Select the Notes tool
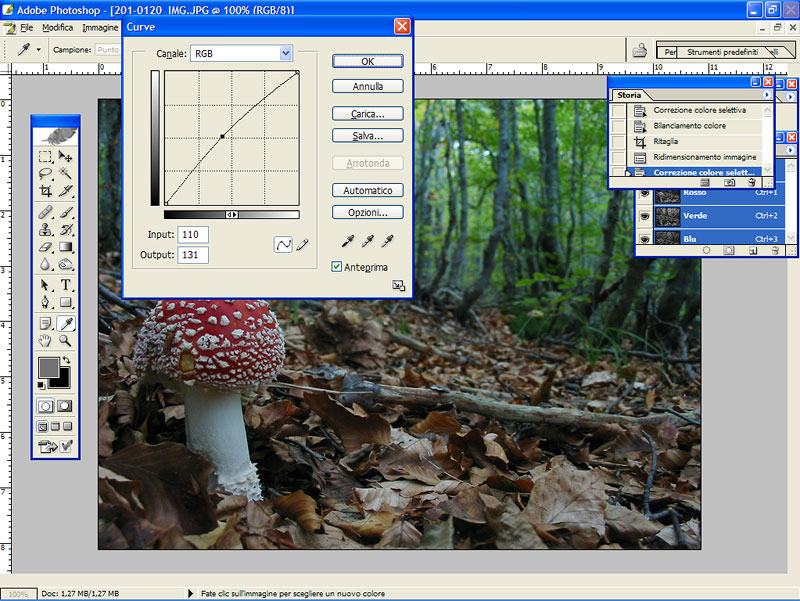The height and width of the screenshot is (601, 800). click(45, 323)
